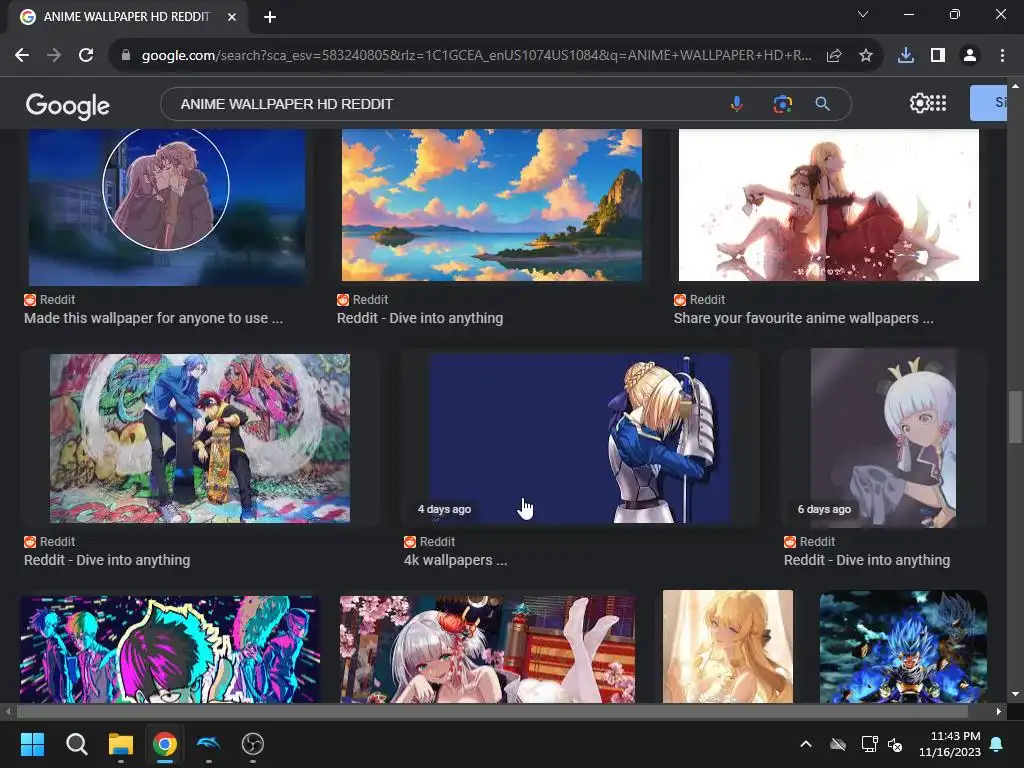
Task: Click scroll-down arrow of page scrollbar
Action: coord(1015,694)
